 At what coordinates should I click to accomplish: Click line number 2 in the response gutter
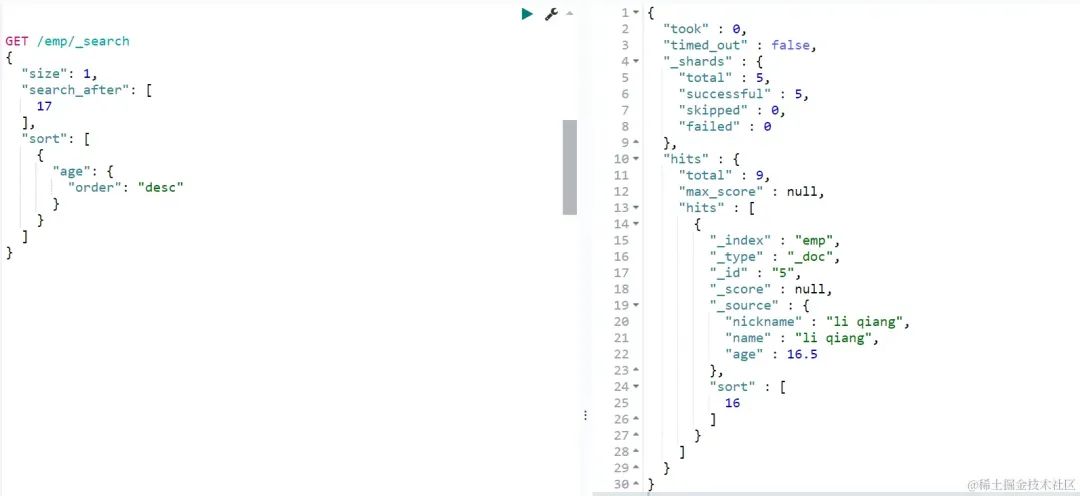[x=625, y=29]
